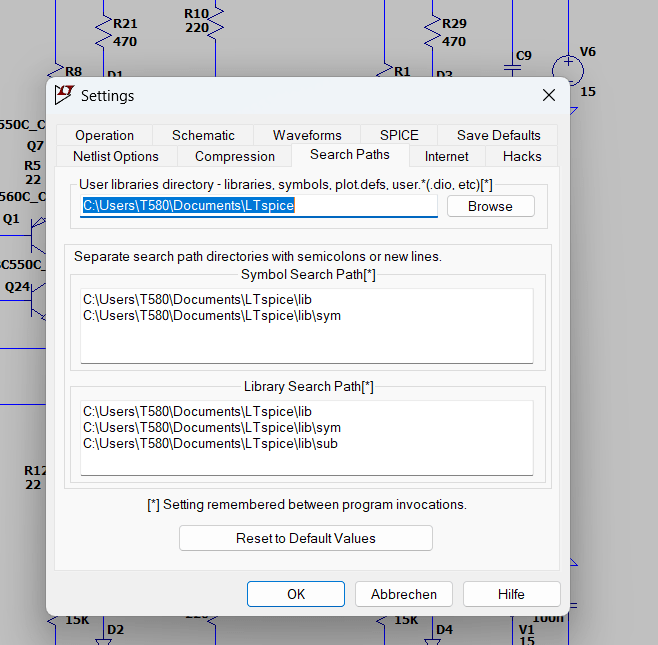Switch to the Operation tab

tap(104, 135)
